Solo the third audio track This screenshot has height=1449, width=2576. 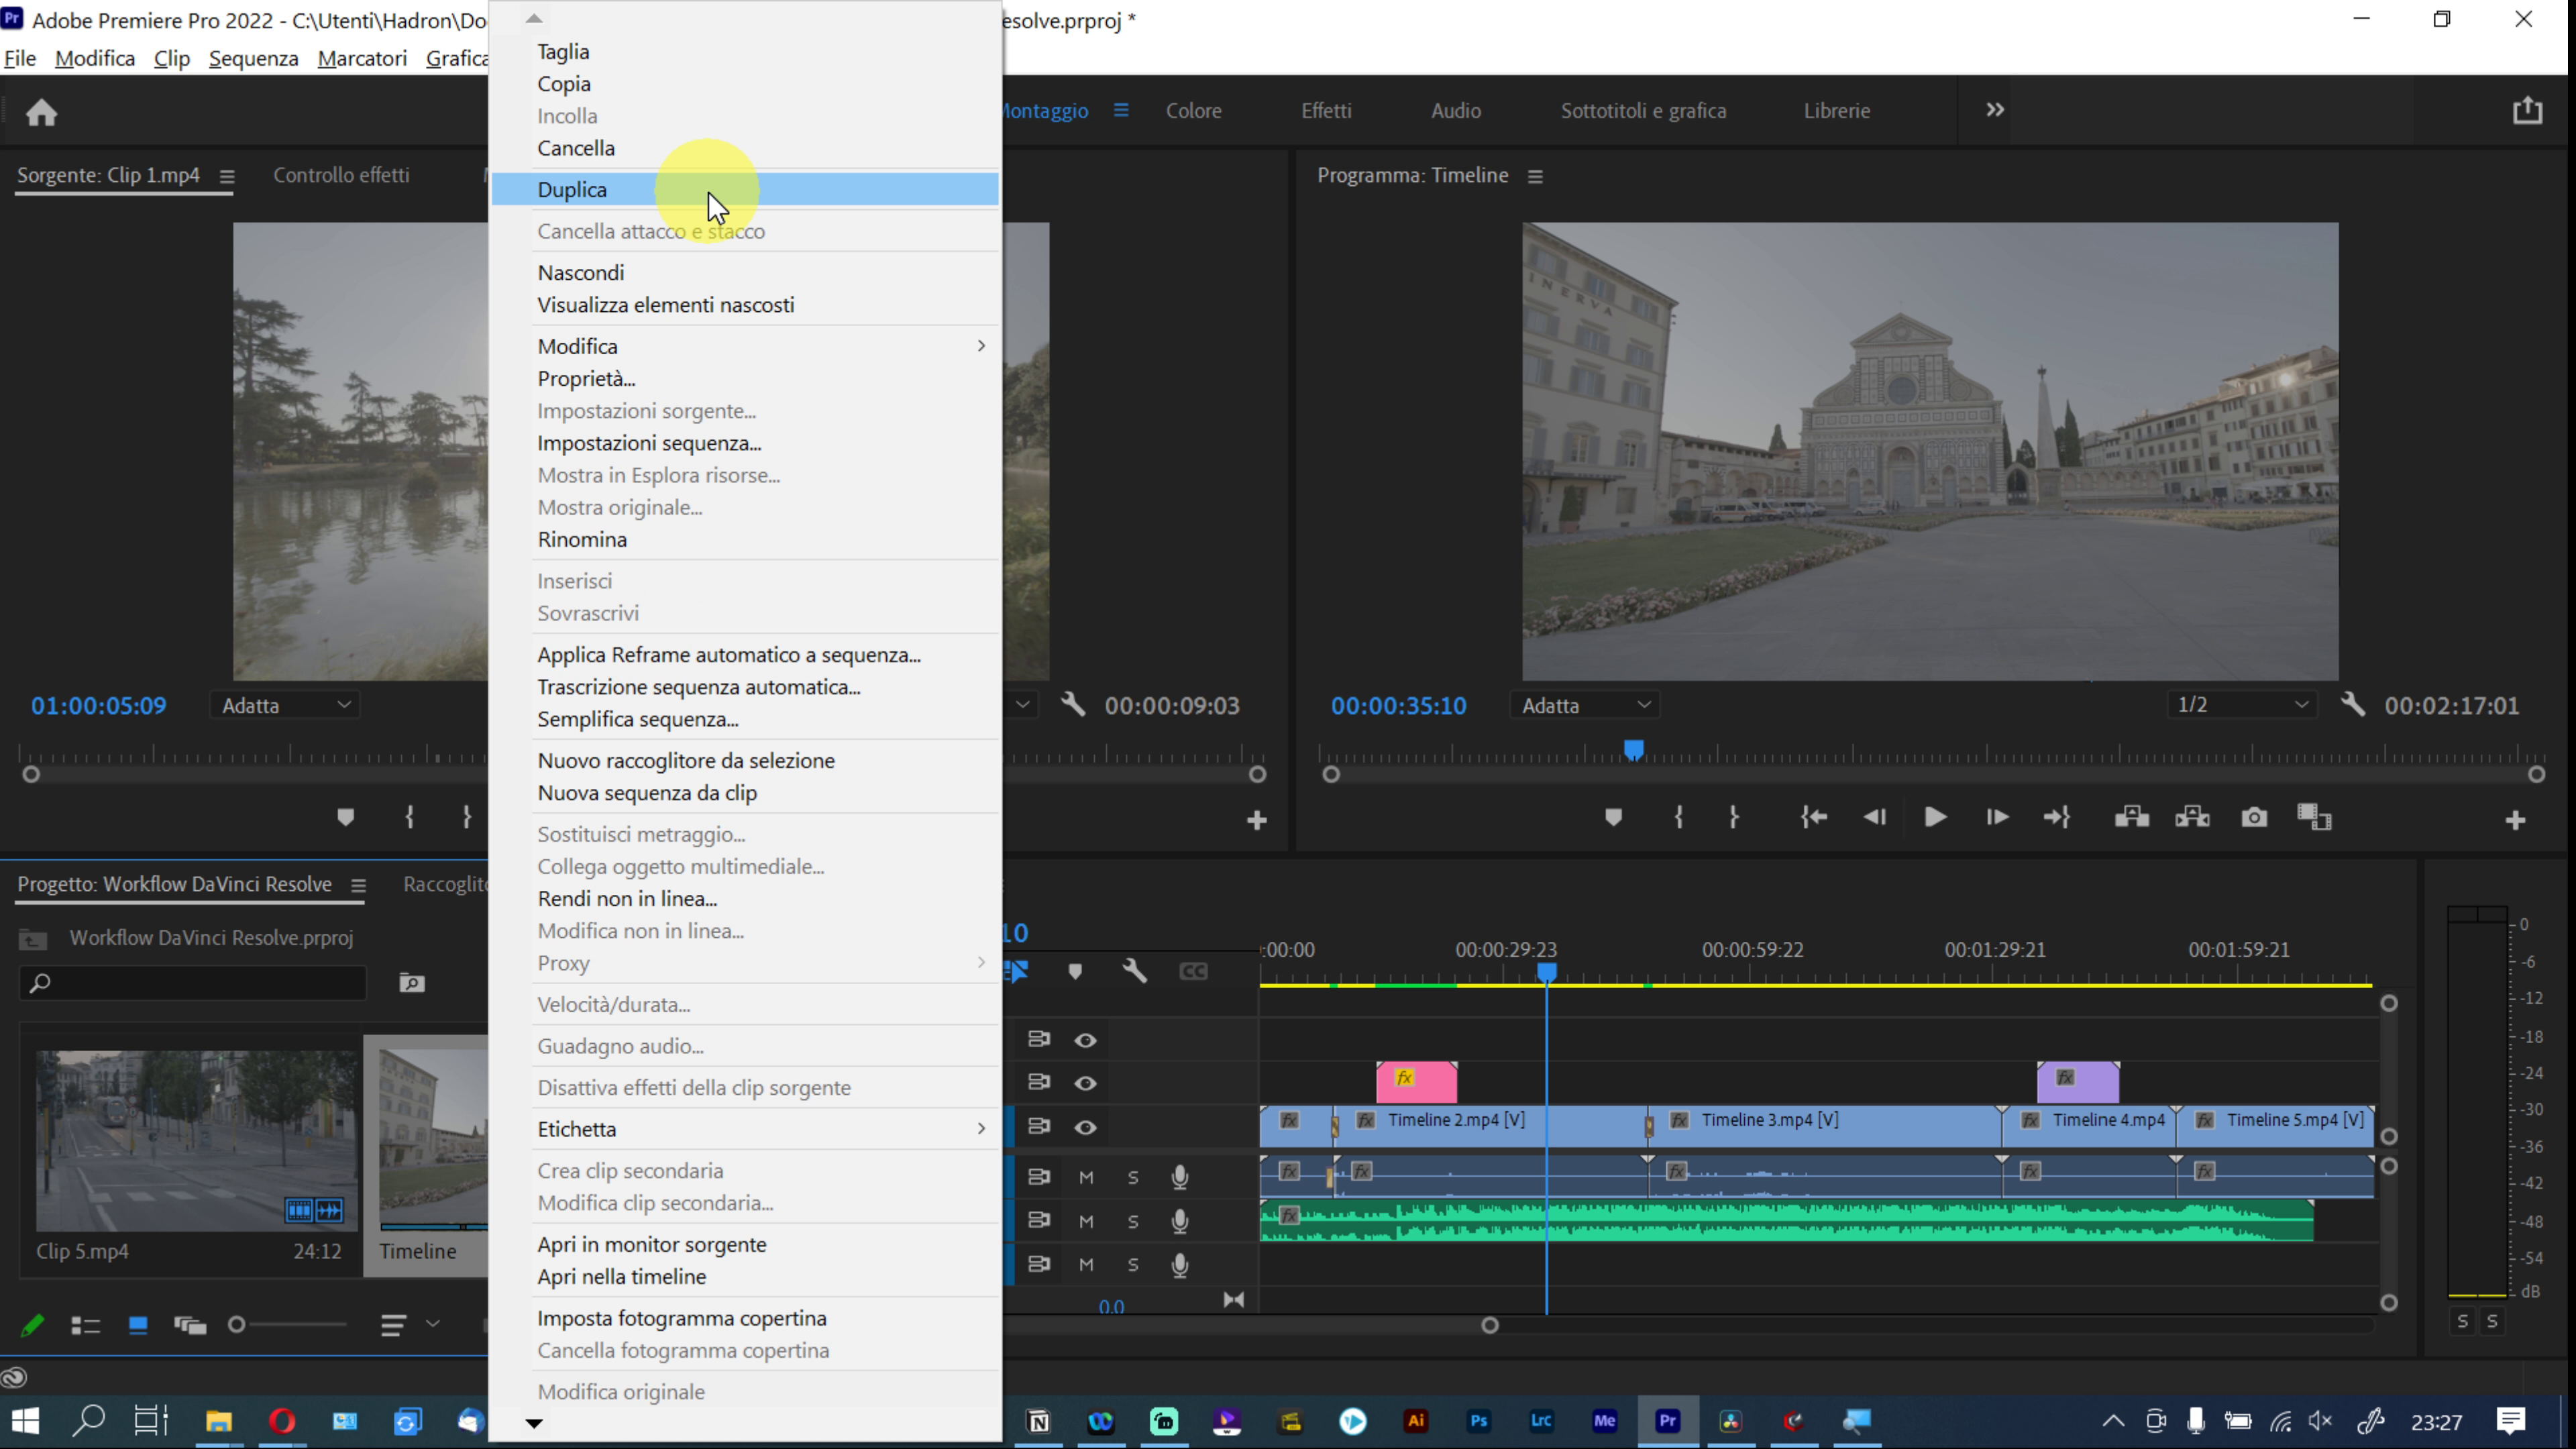point(1133,1265)
